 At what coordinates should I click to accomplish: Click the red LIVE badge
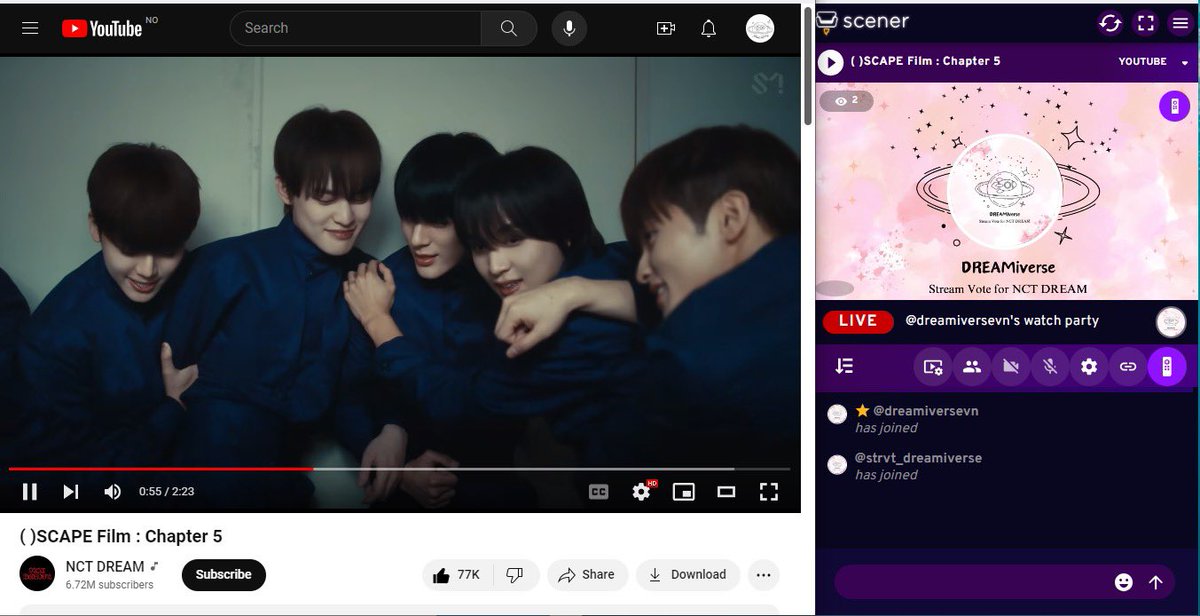[857, 321]
